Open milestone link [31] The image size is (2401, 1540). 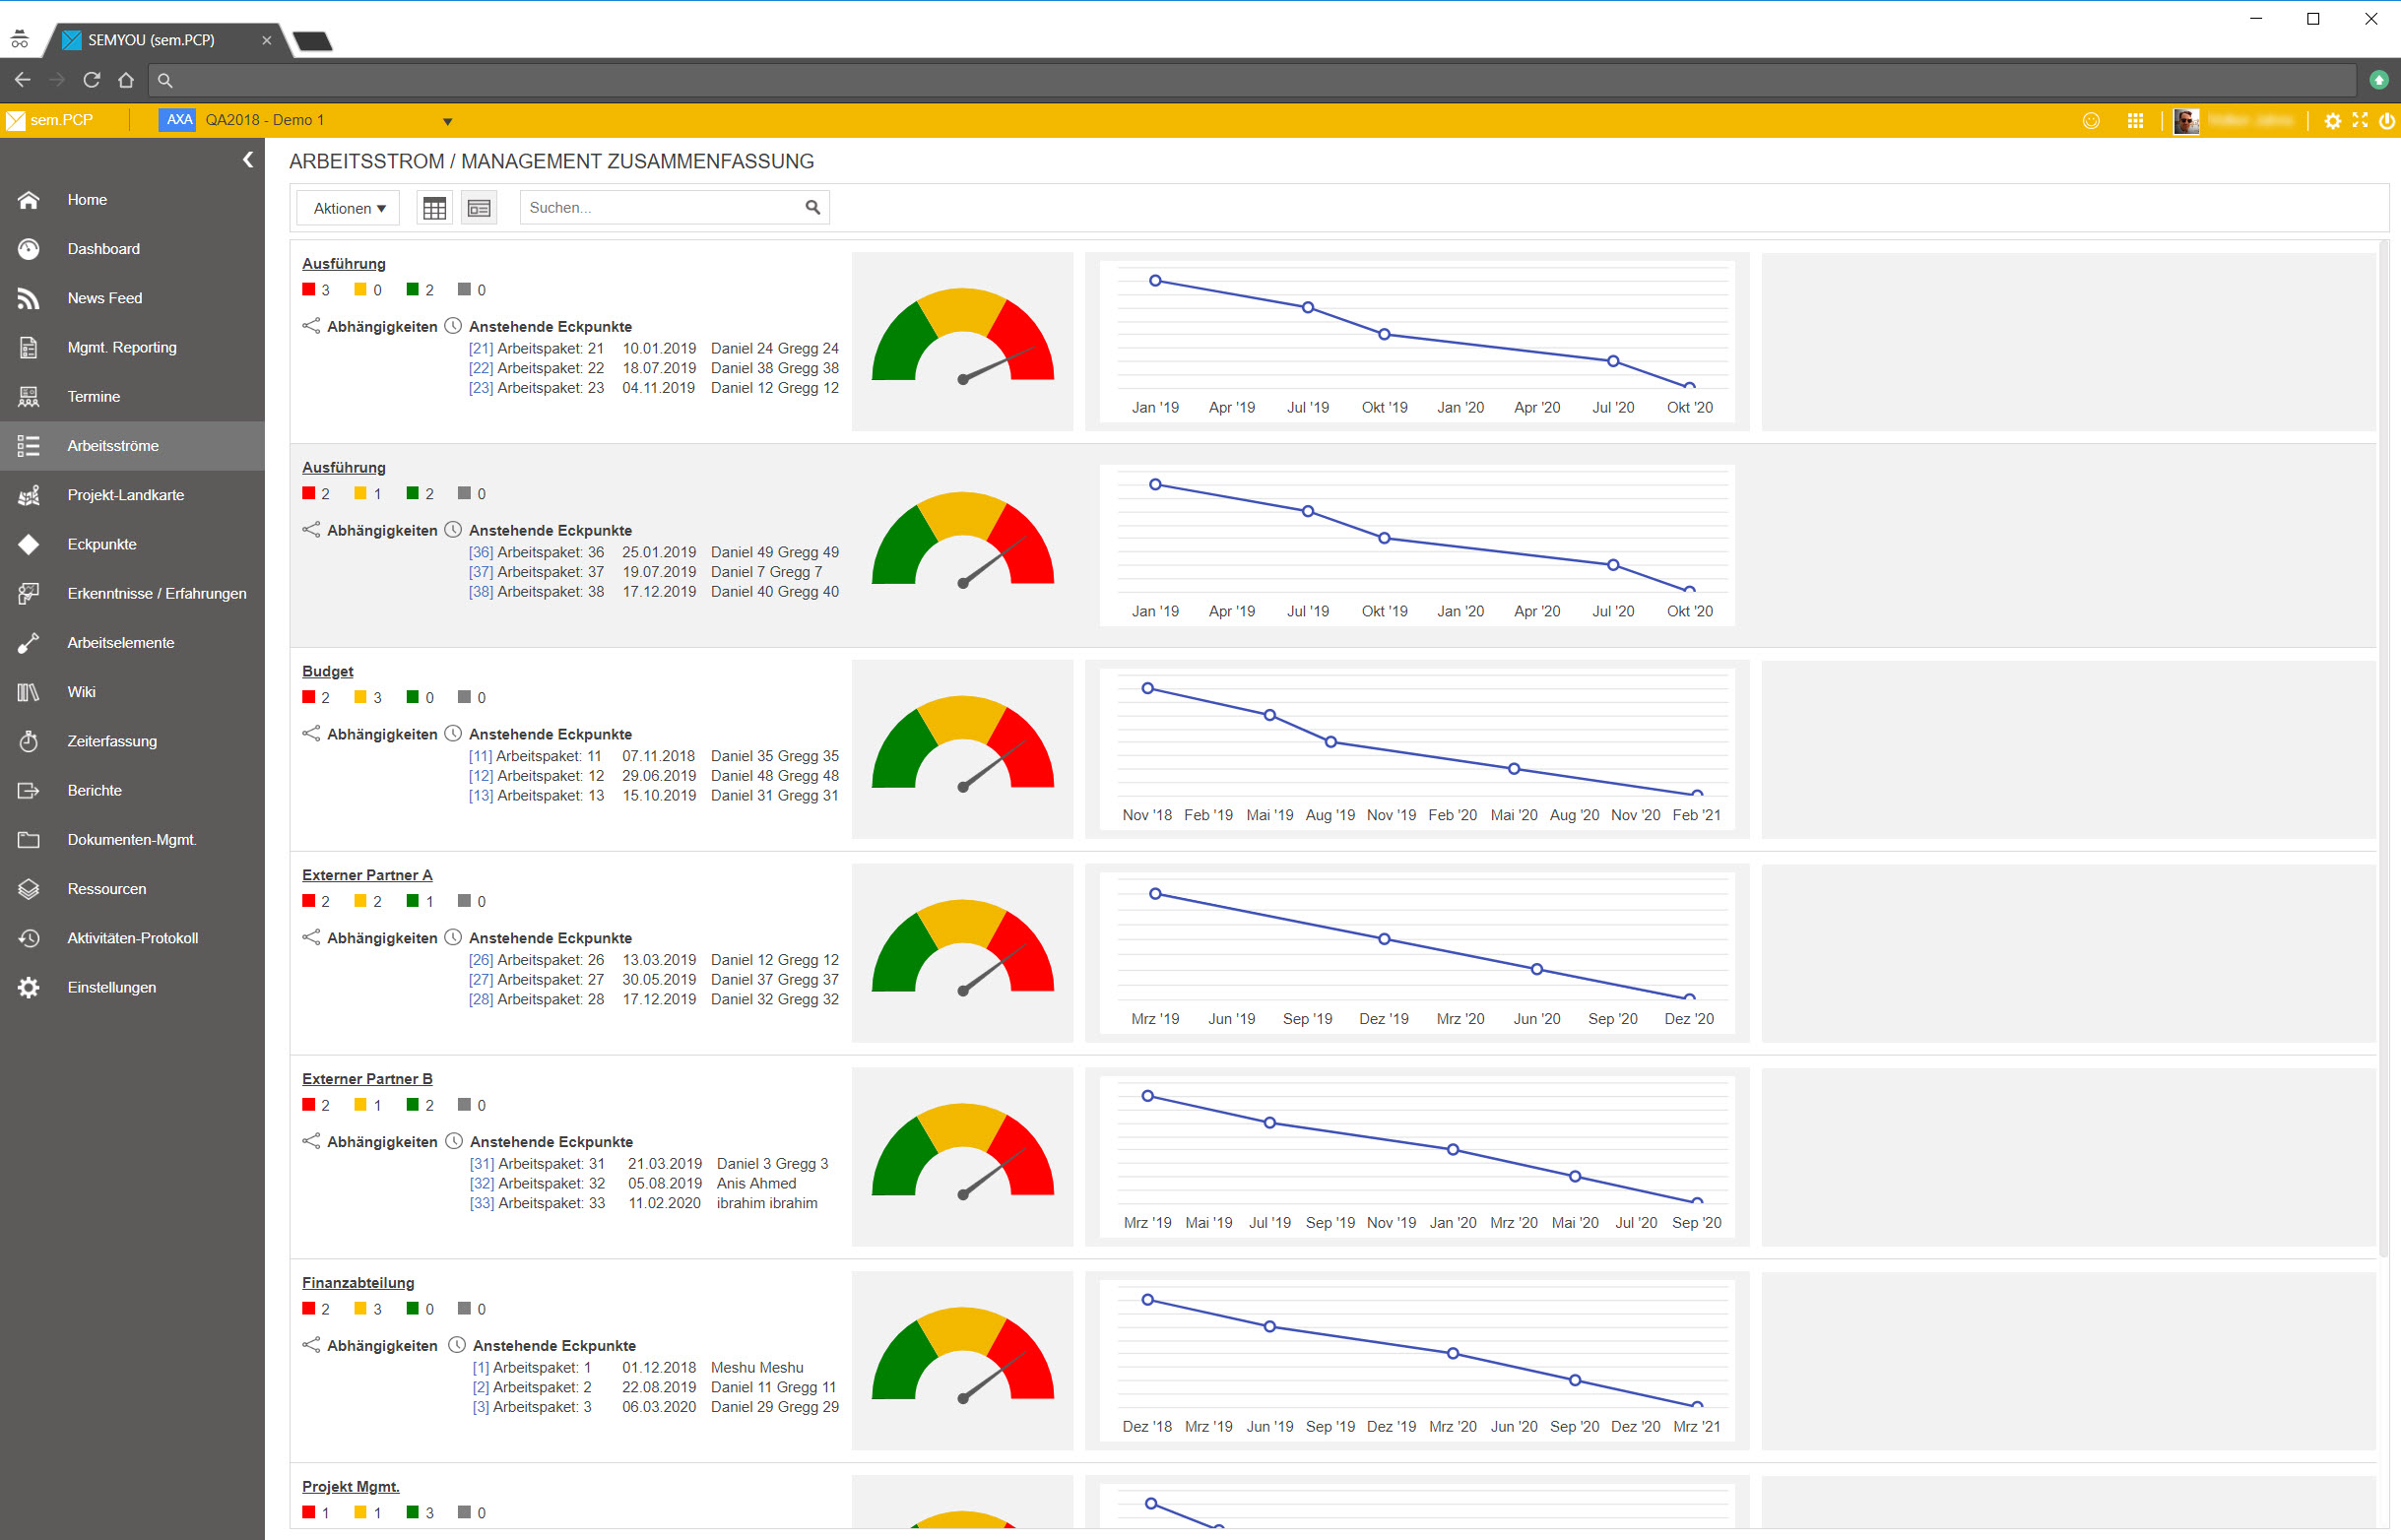(x=481, y=1165)
